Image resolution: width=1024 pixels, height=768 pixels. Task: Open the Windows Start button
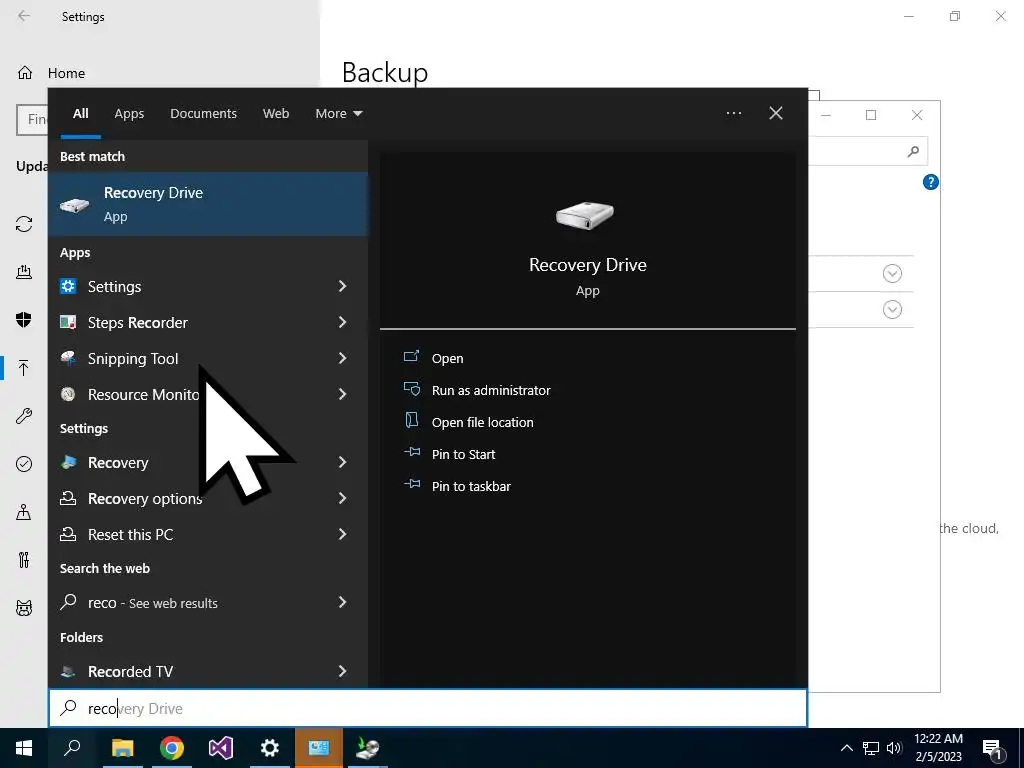coord(24,748)
